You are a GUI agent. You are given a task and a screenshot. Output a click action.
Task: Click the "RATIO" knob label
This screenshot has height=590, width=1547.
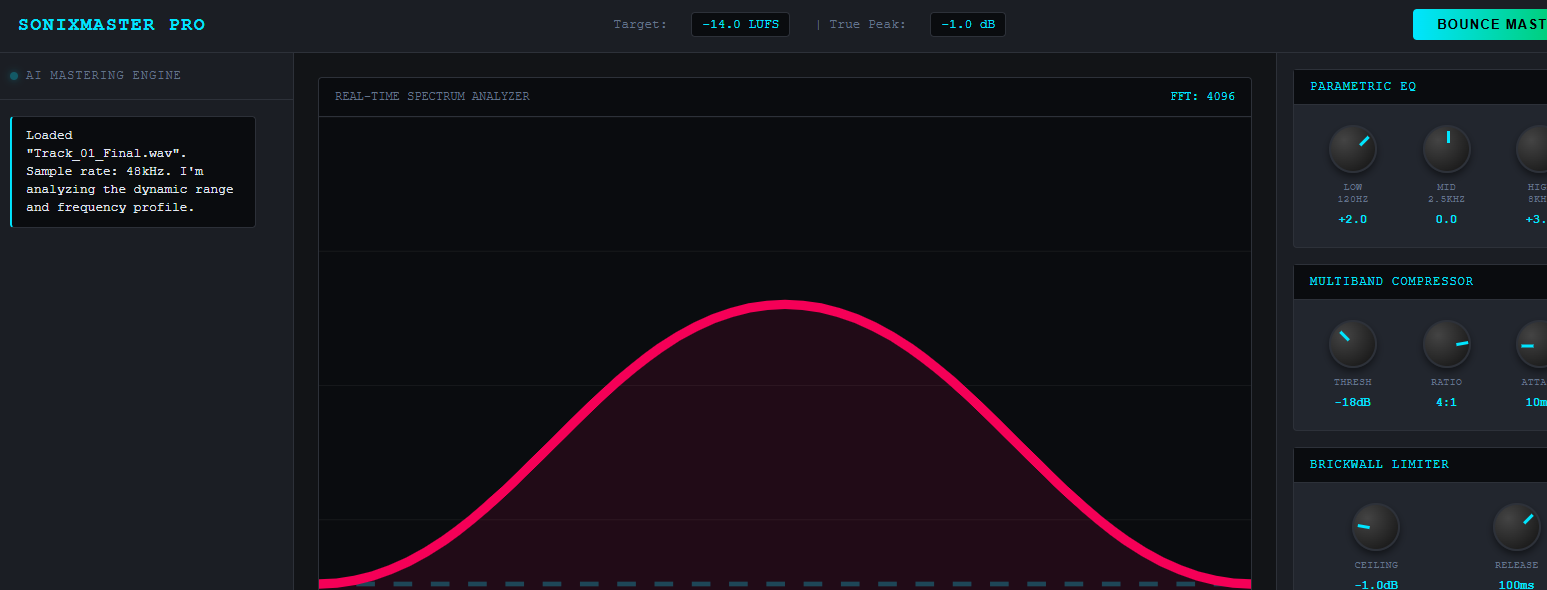(1446, 383)
